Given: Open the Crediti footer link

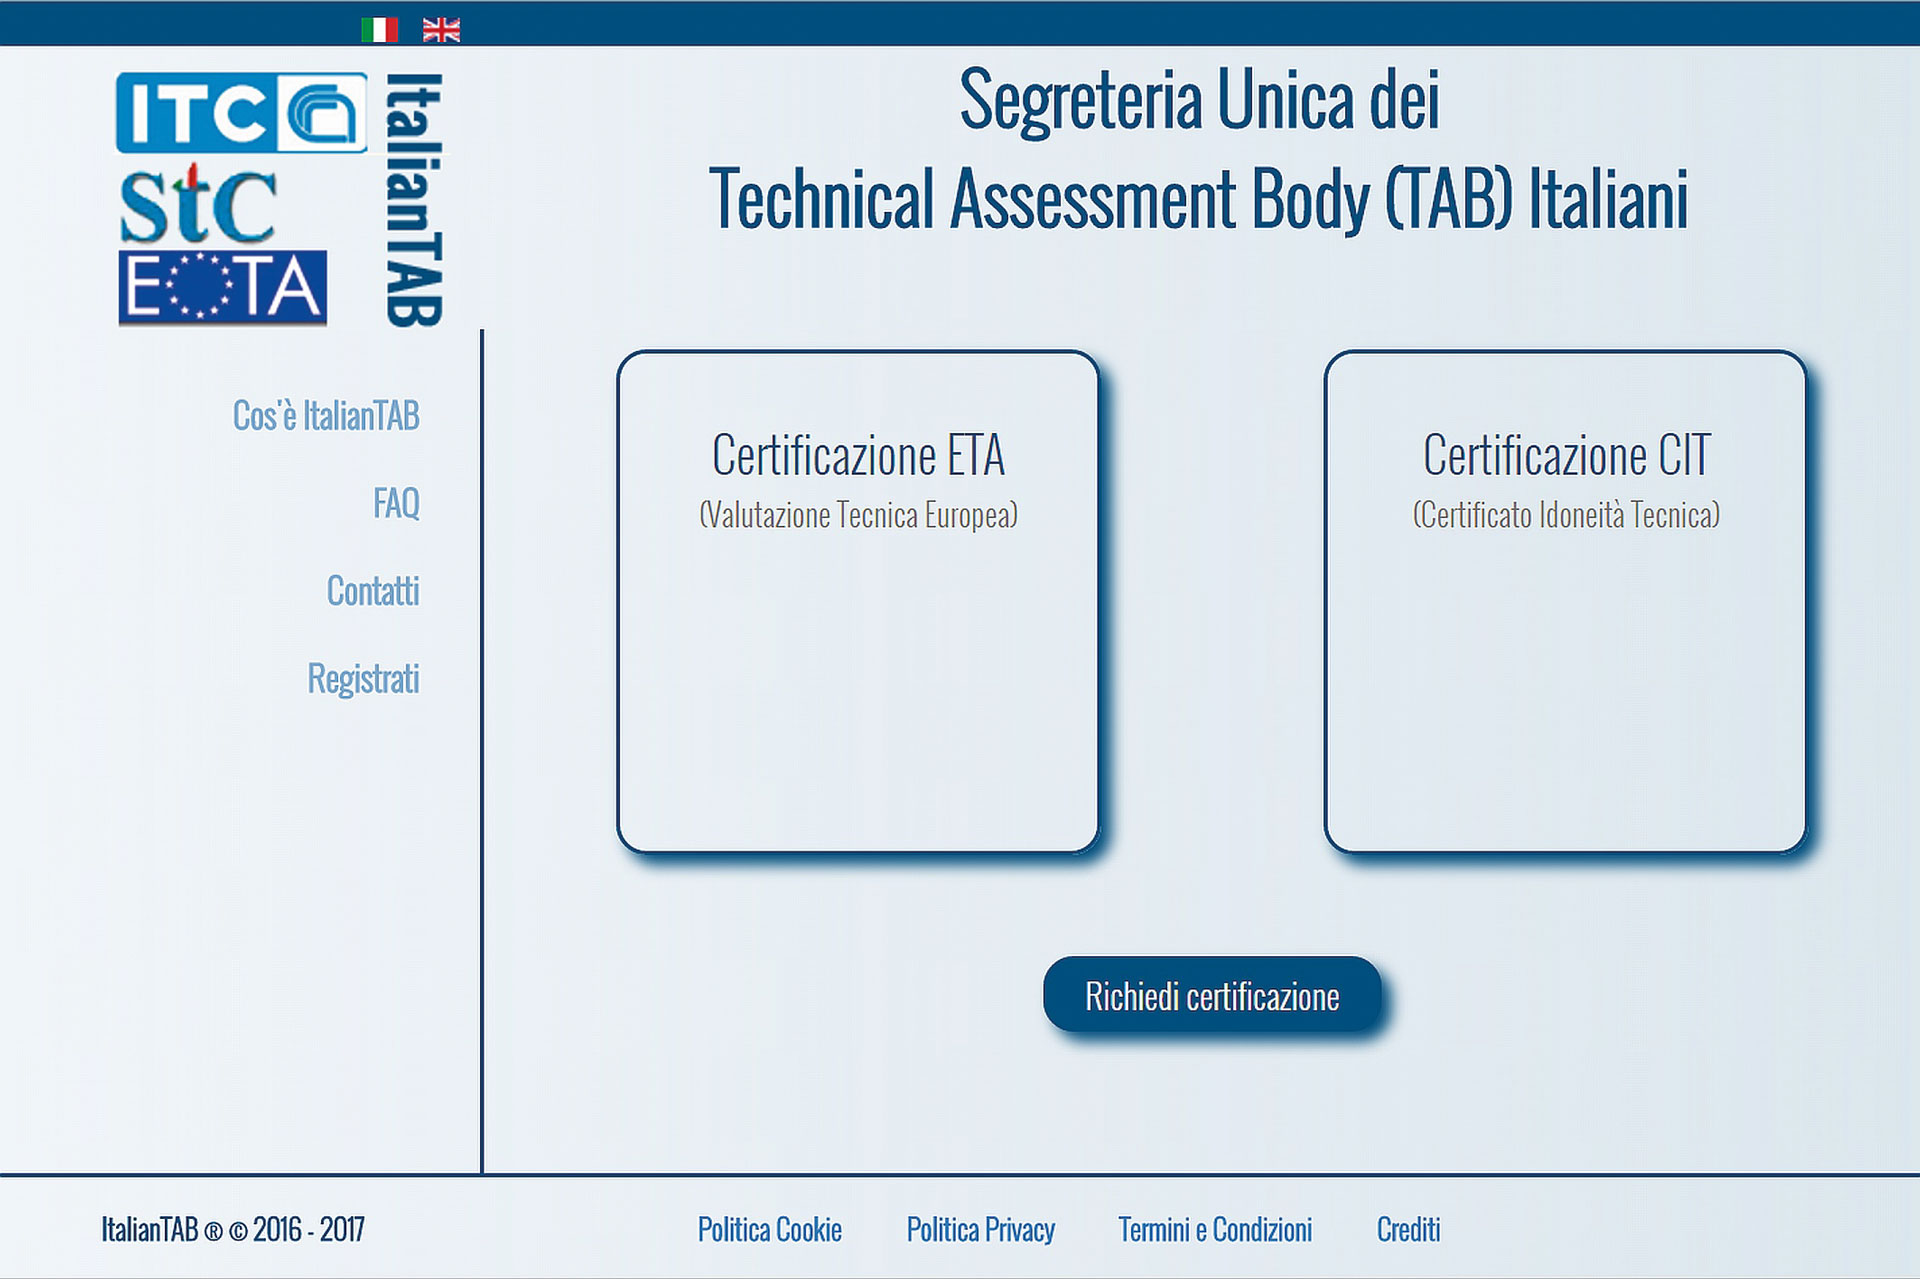Looking at the screenshot, I should click(x=1408, y=1229).
